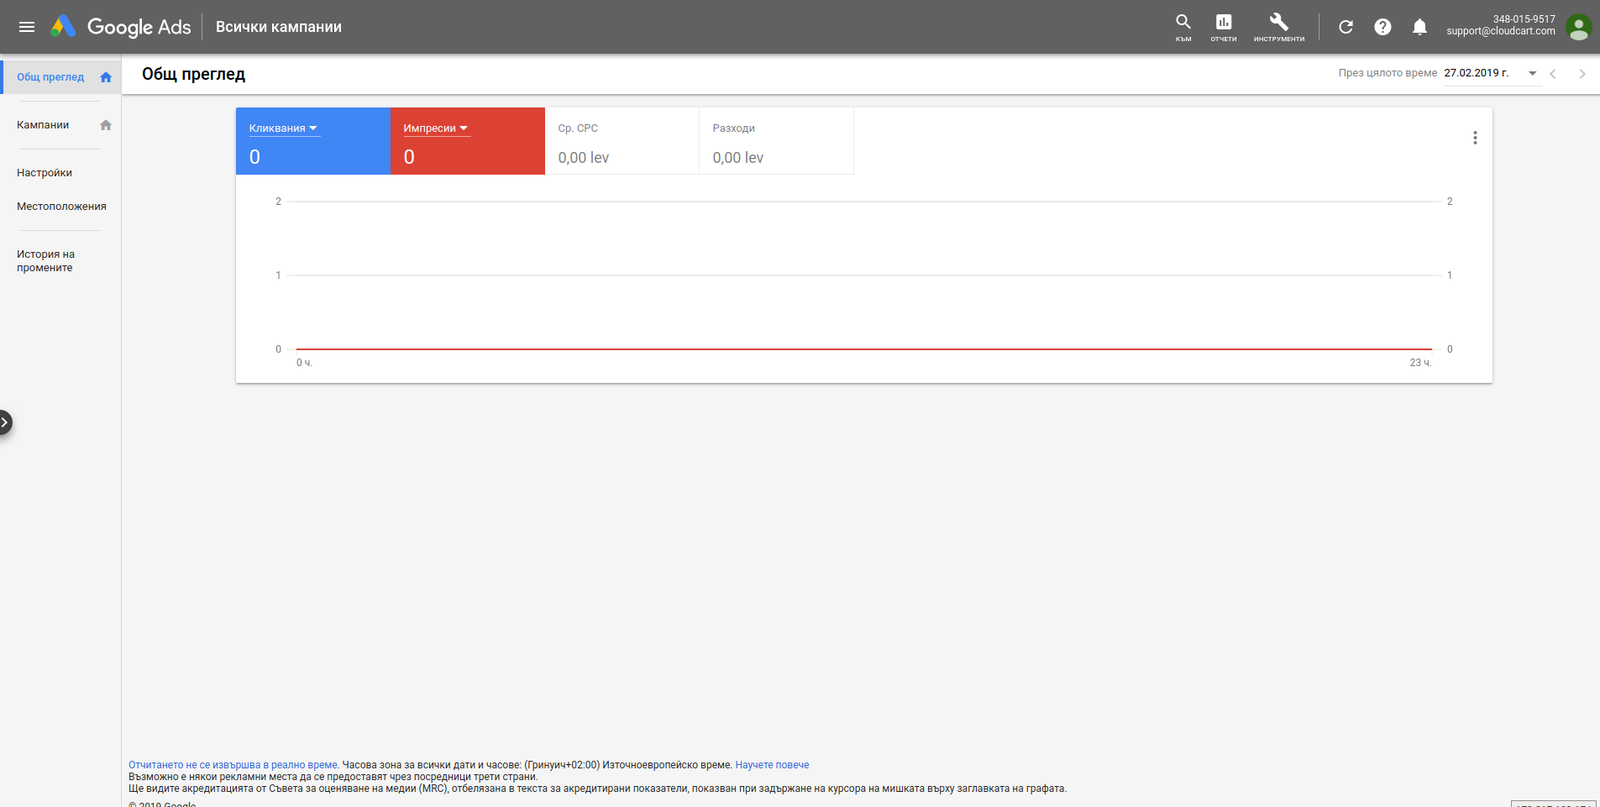This screenshot has width=1600, height=807.
Task: Open Кампании in sidebar
Action: pyautogui.click(x=43, y=125)
